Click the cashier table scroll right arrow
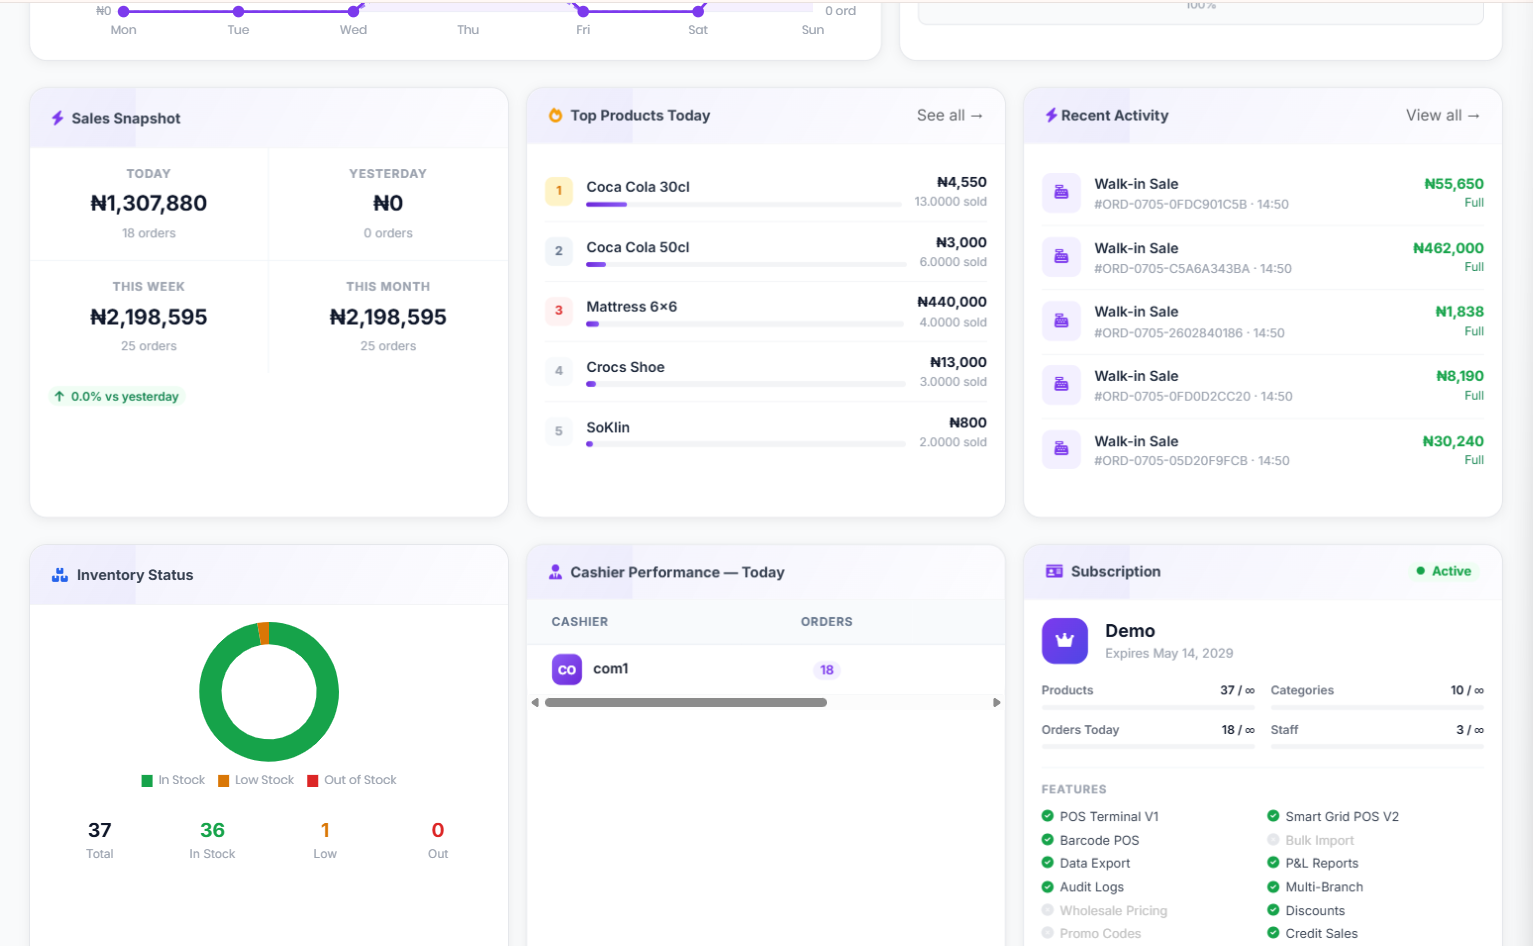 pyautogui.click(x=996, y=703)
